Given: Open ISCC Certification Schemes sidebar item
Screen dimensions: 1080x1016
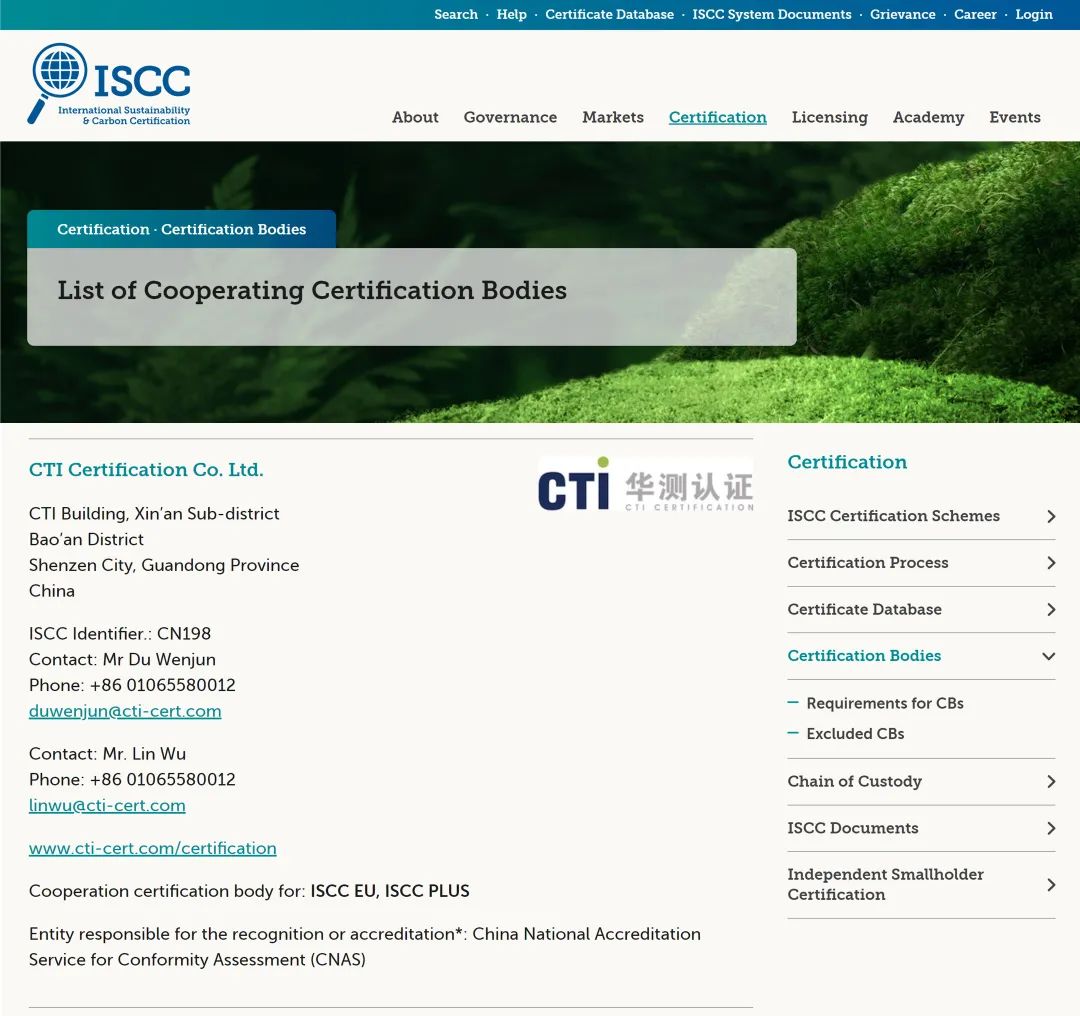Looking at the screenshot, I should click(x=893, y=516).
